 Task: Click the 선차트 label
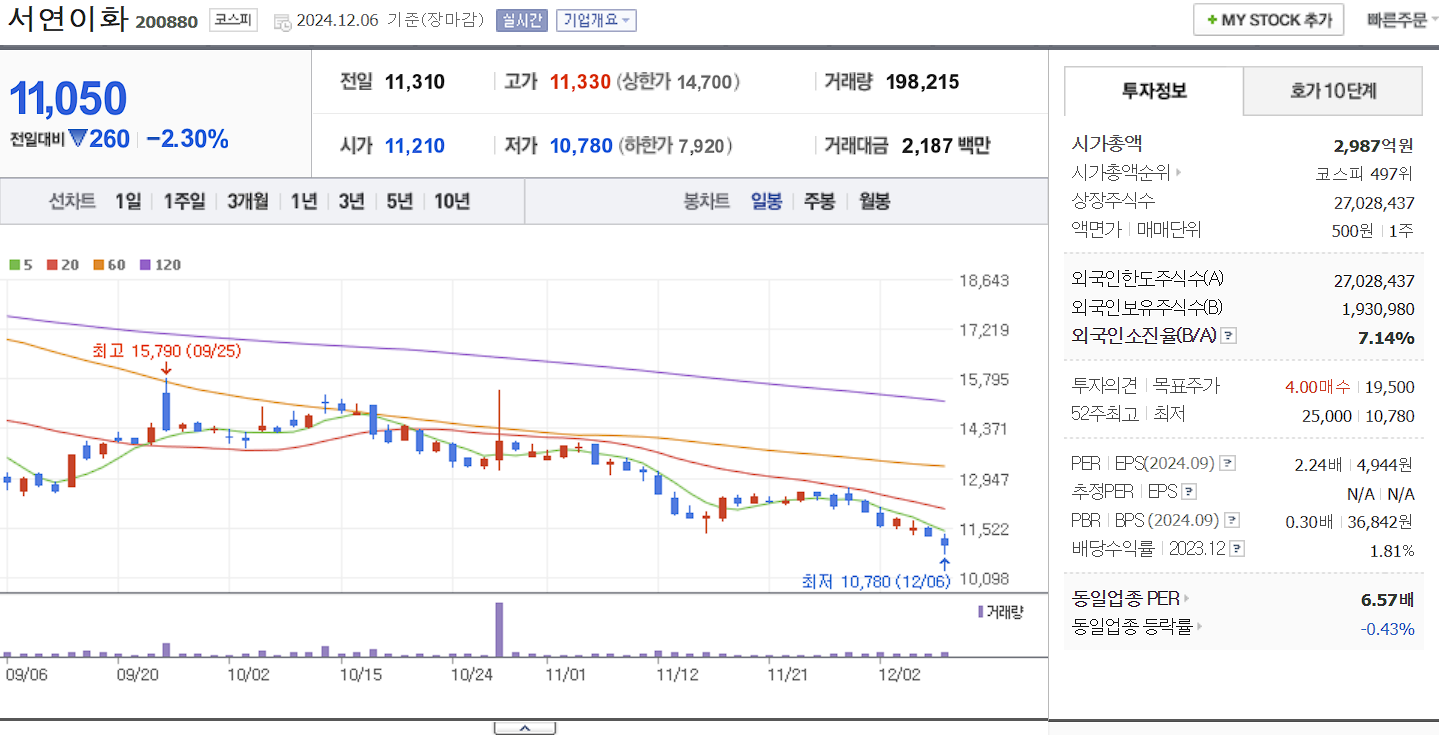[72, 201]
